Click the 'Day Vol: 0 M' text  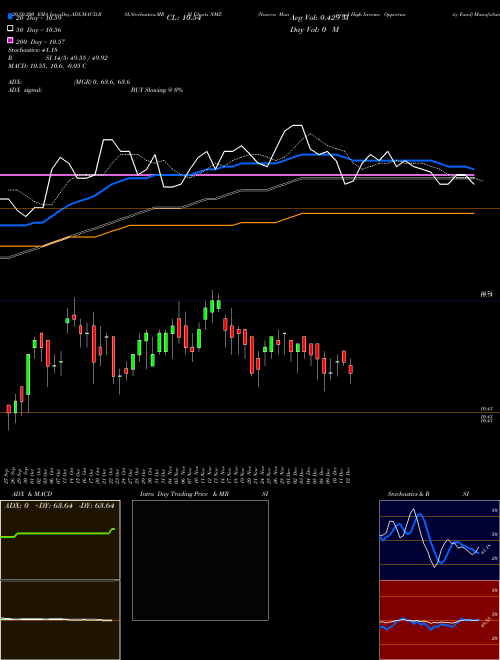(314, 30)
